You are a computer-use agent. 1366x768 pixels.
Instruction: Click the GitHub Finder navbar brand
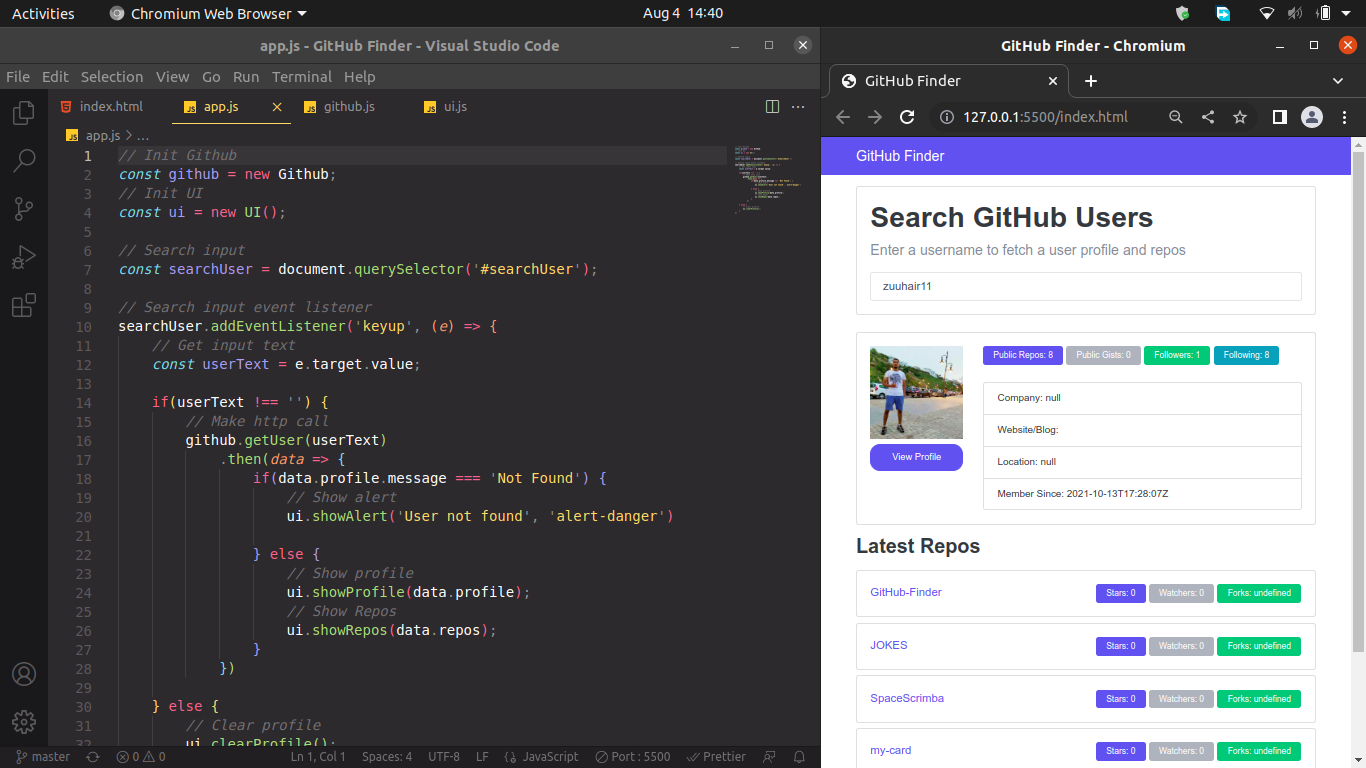(900, 156)
